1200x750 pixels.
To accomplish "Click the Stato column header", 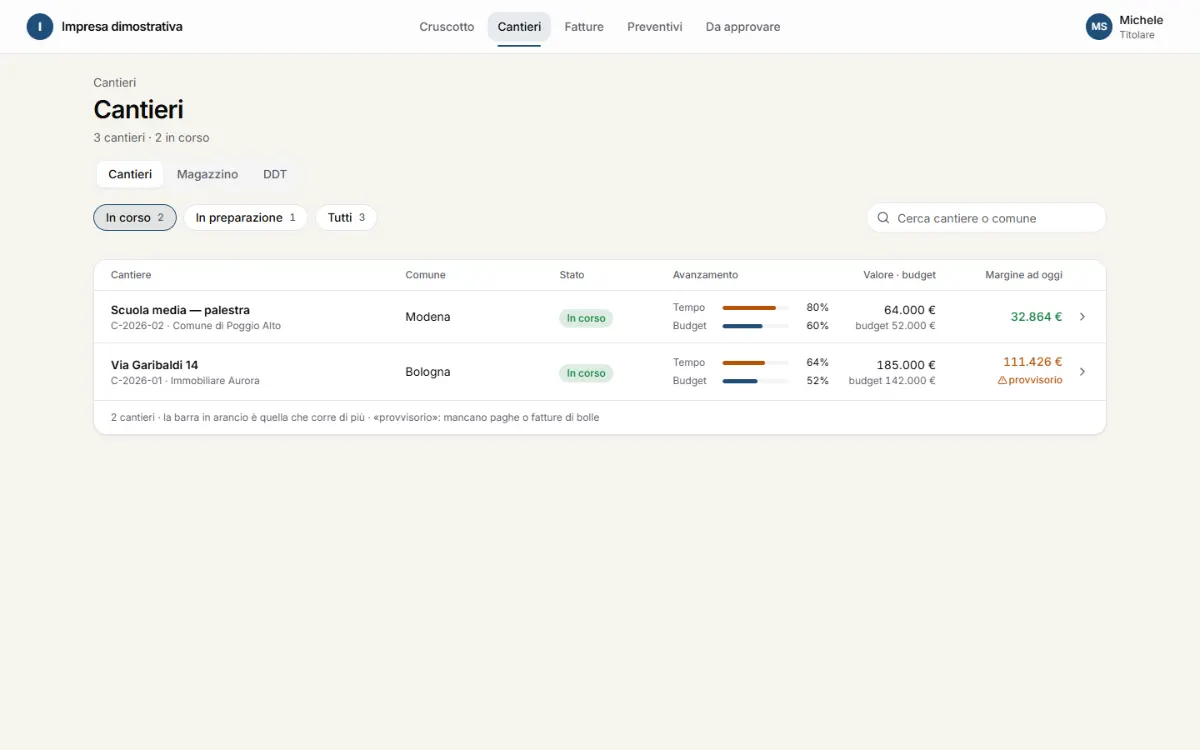I will (x=572, y=275).
